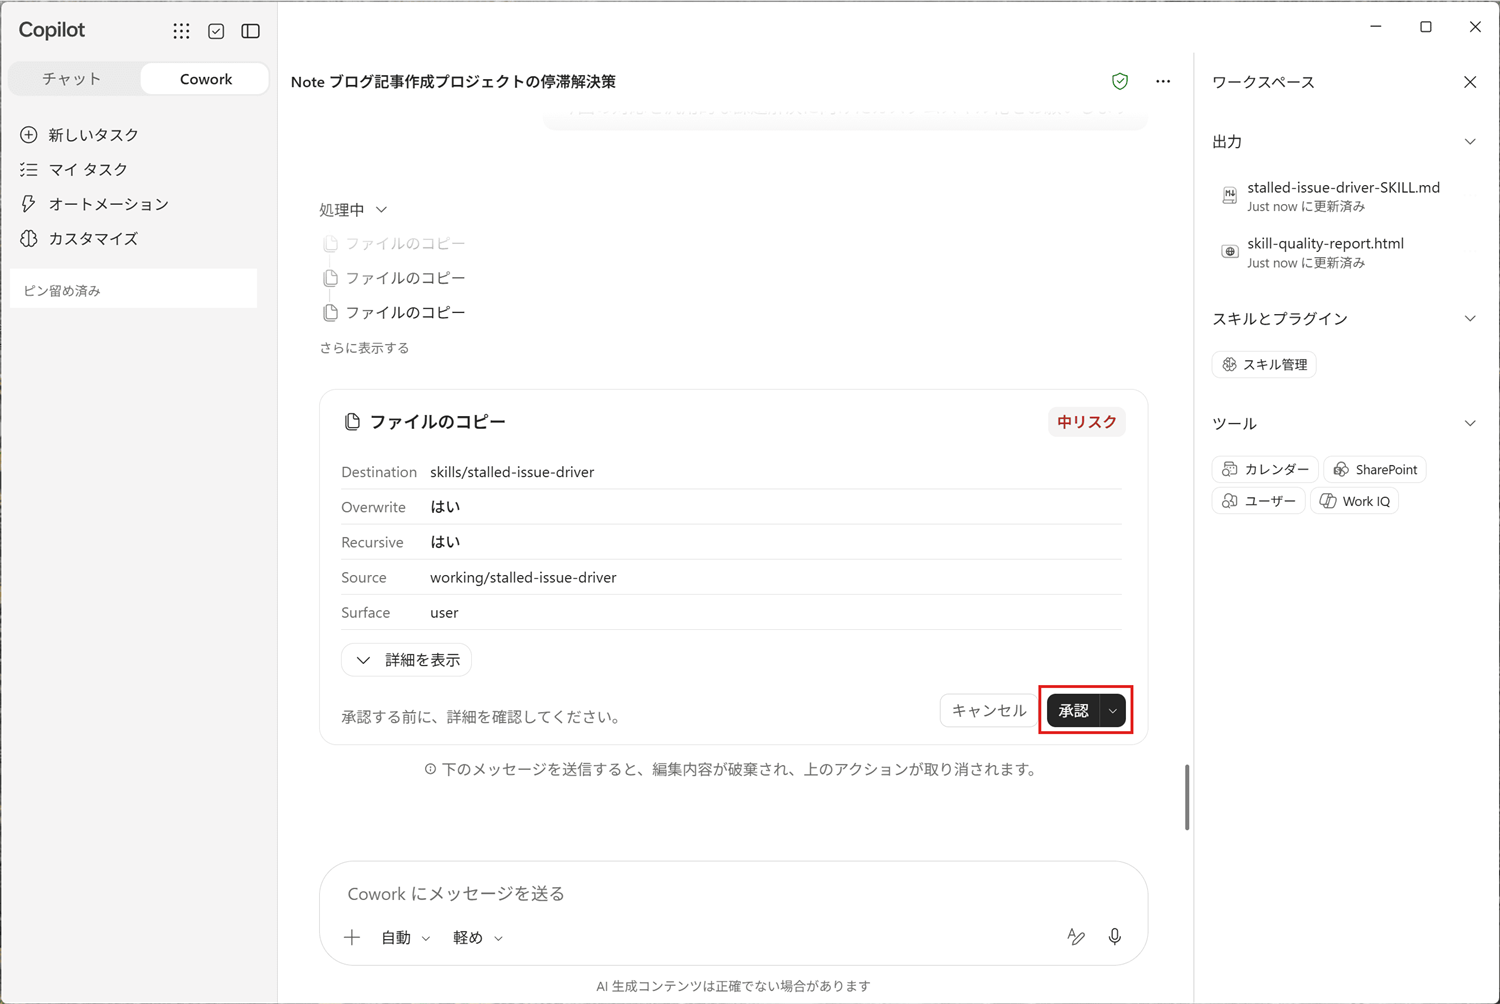Click the microphone icon in message box

tap(1114, 937)
